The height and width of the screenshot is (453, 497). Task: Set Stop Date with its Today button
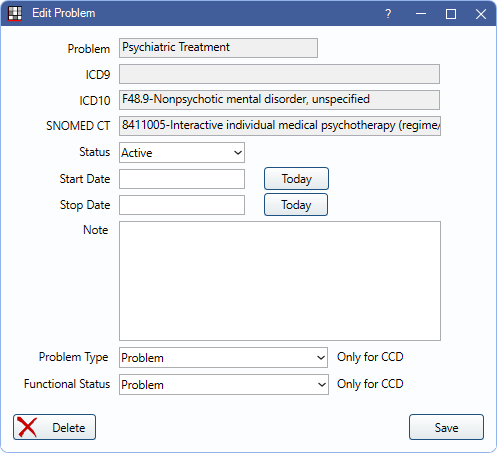click(296, 205)
